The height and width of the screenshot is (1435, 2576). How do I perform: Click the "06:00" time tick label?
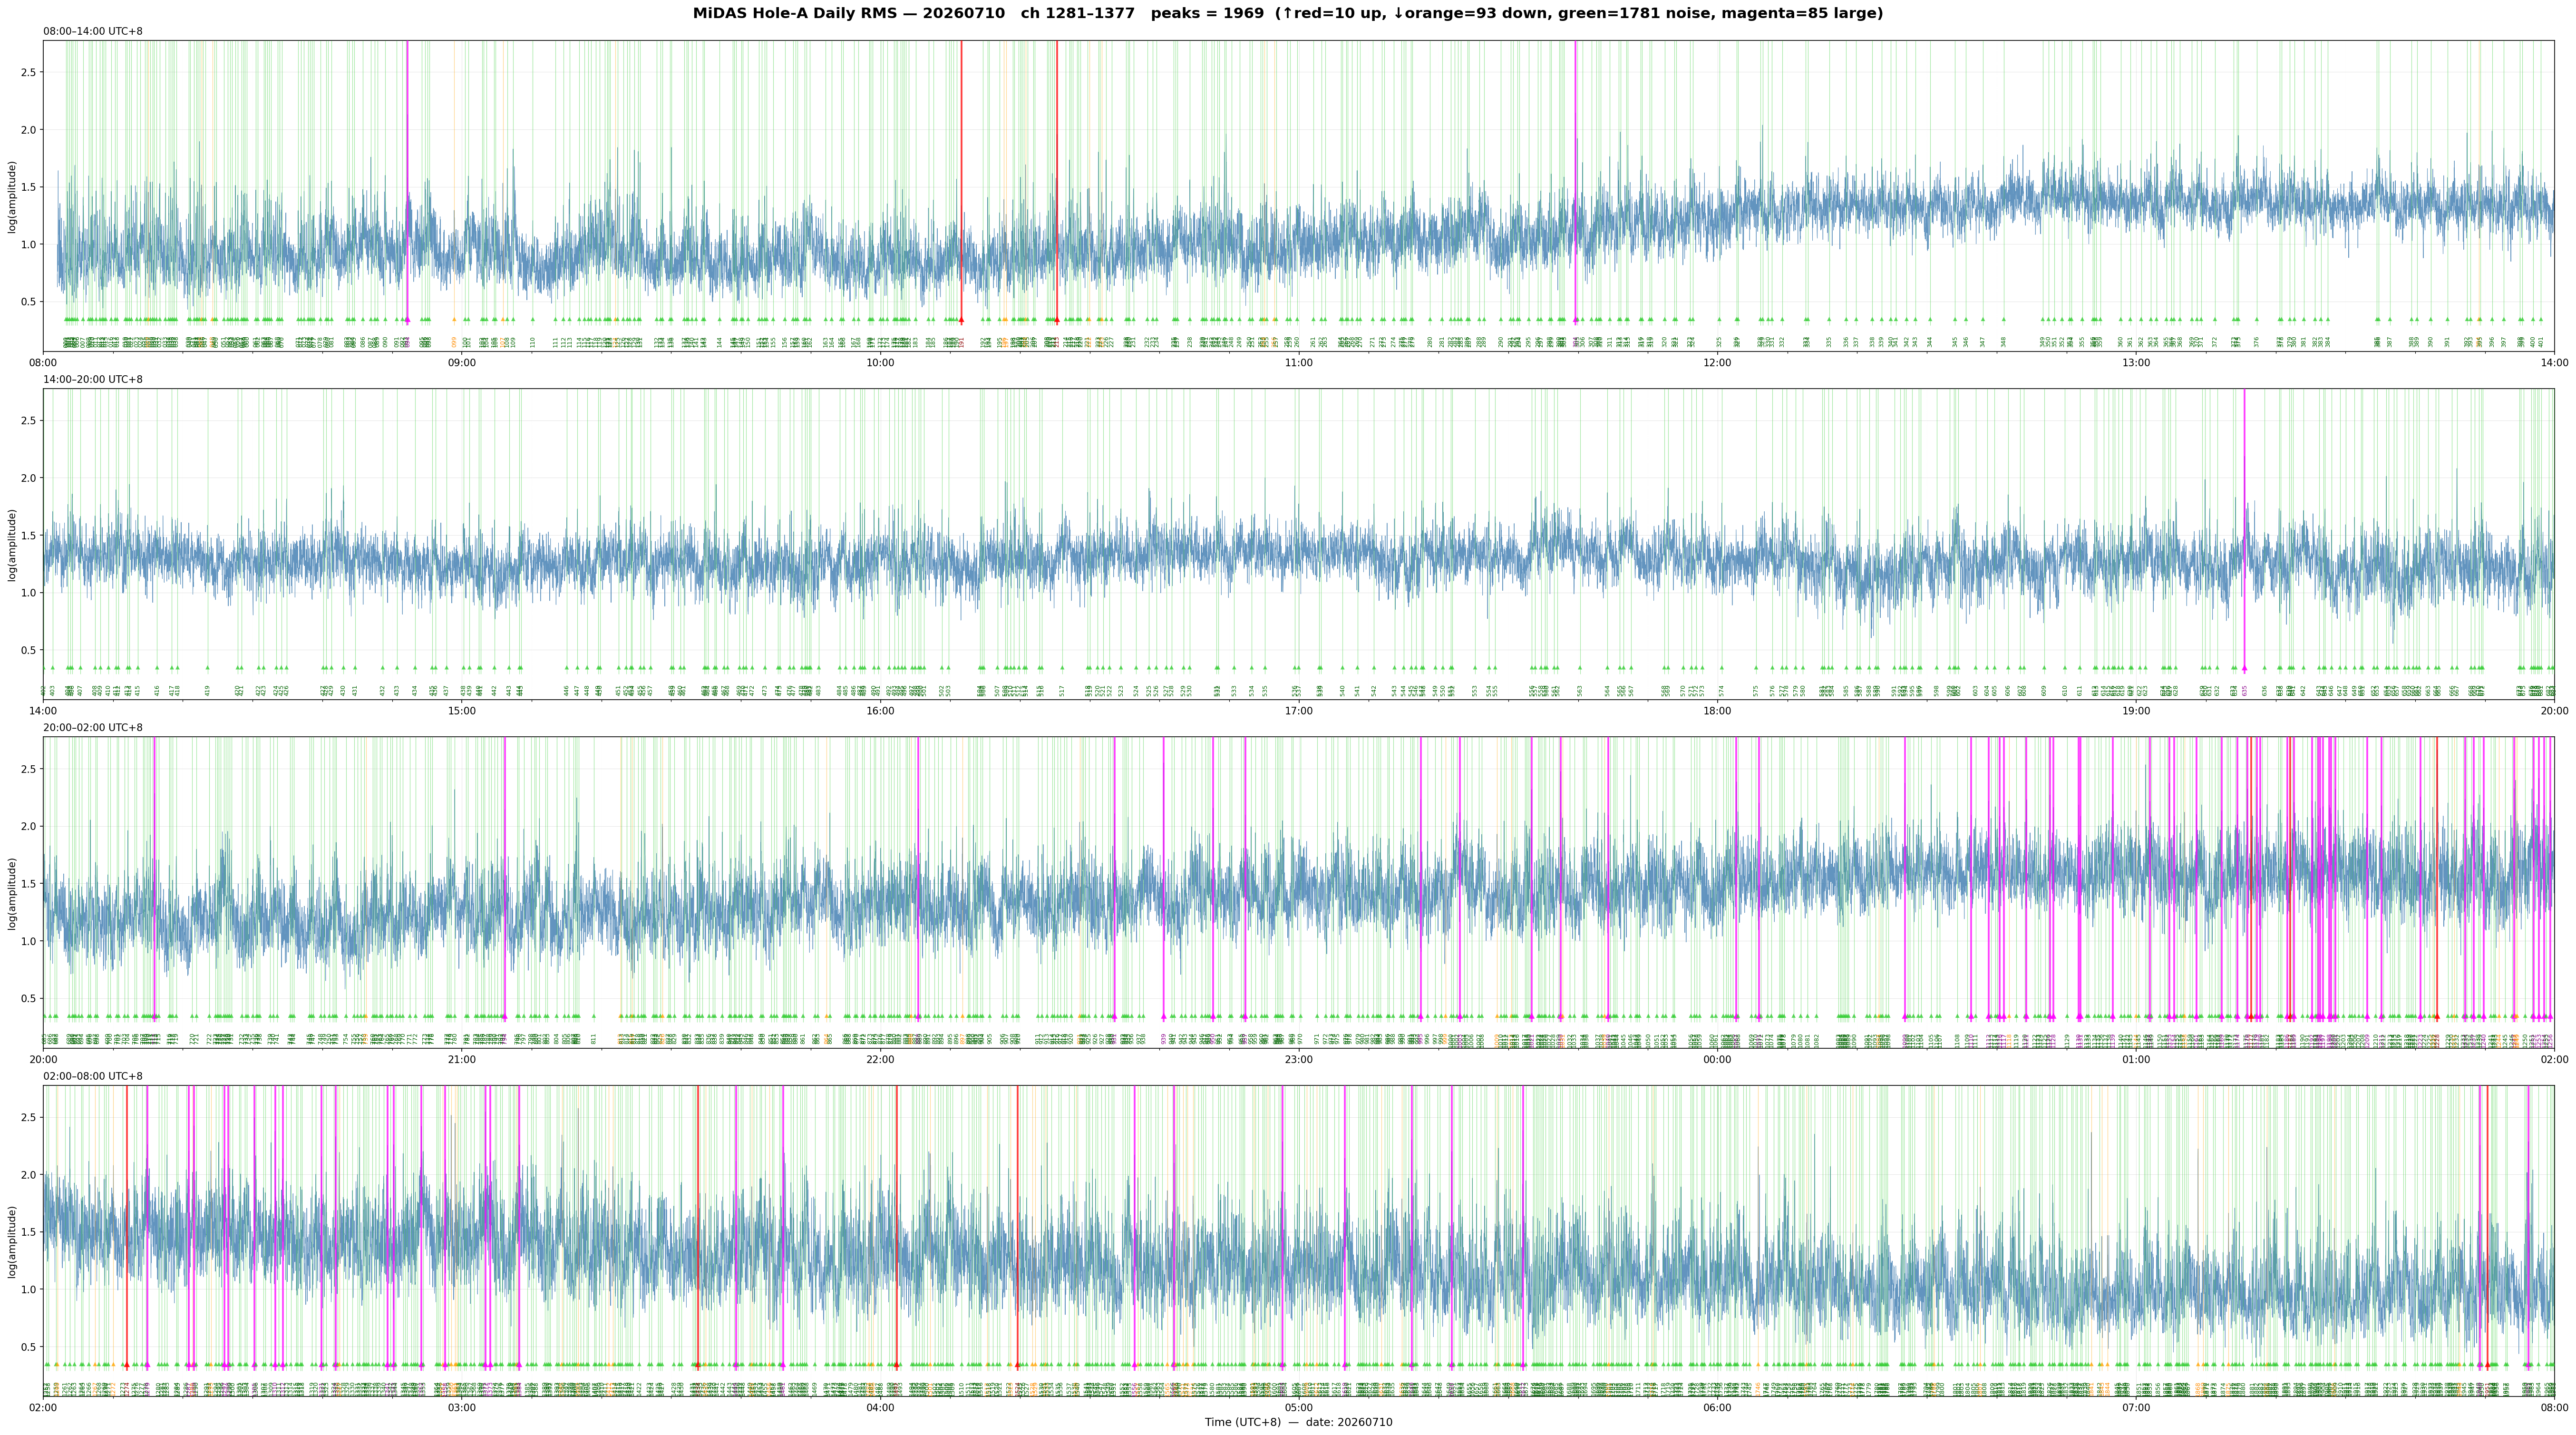(1717, 1407)
